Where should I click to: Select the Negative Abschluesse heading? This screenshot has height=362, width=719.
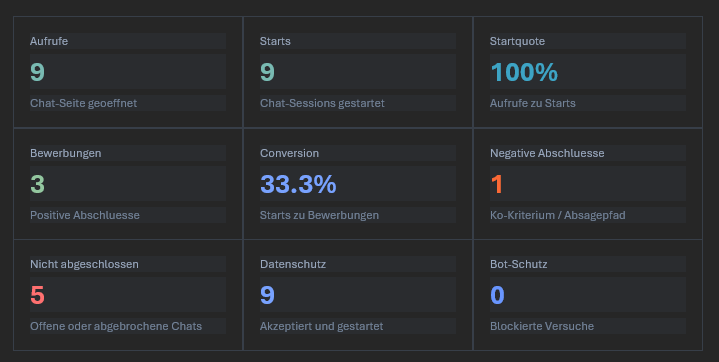pos(547,153)
